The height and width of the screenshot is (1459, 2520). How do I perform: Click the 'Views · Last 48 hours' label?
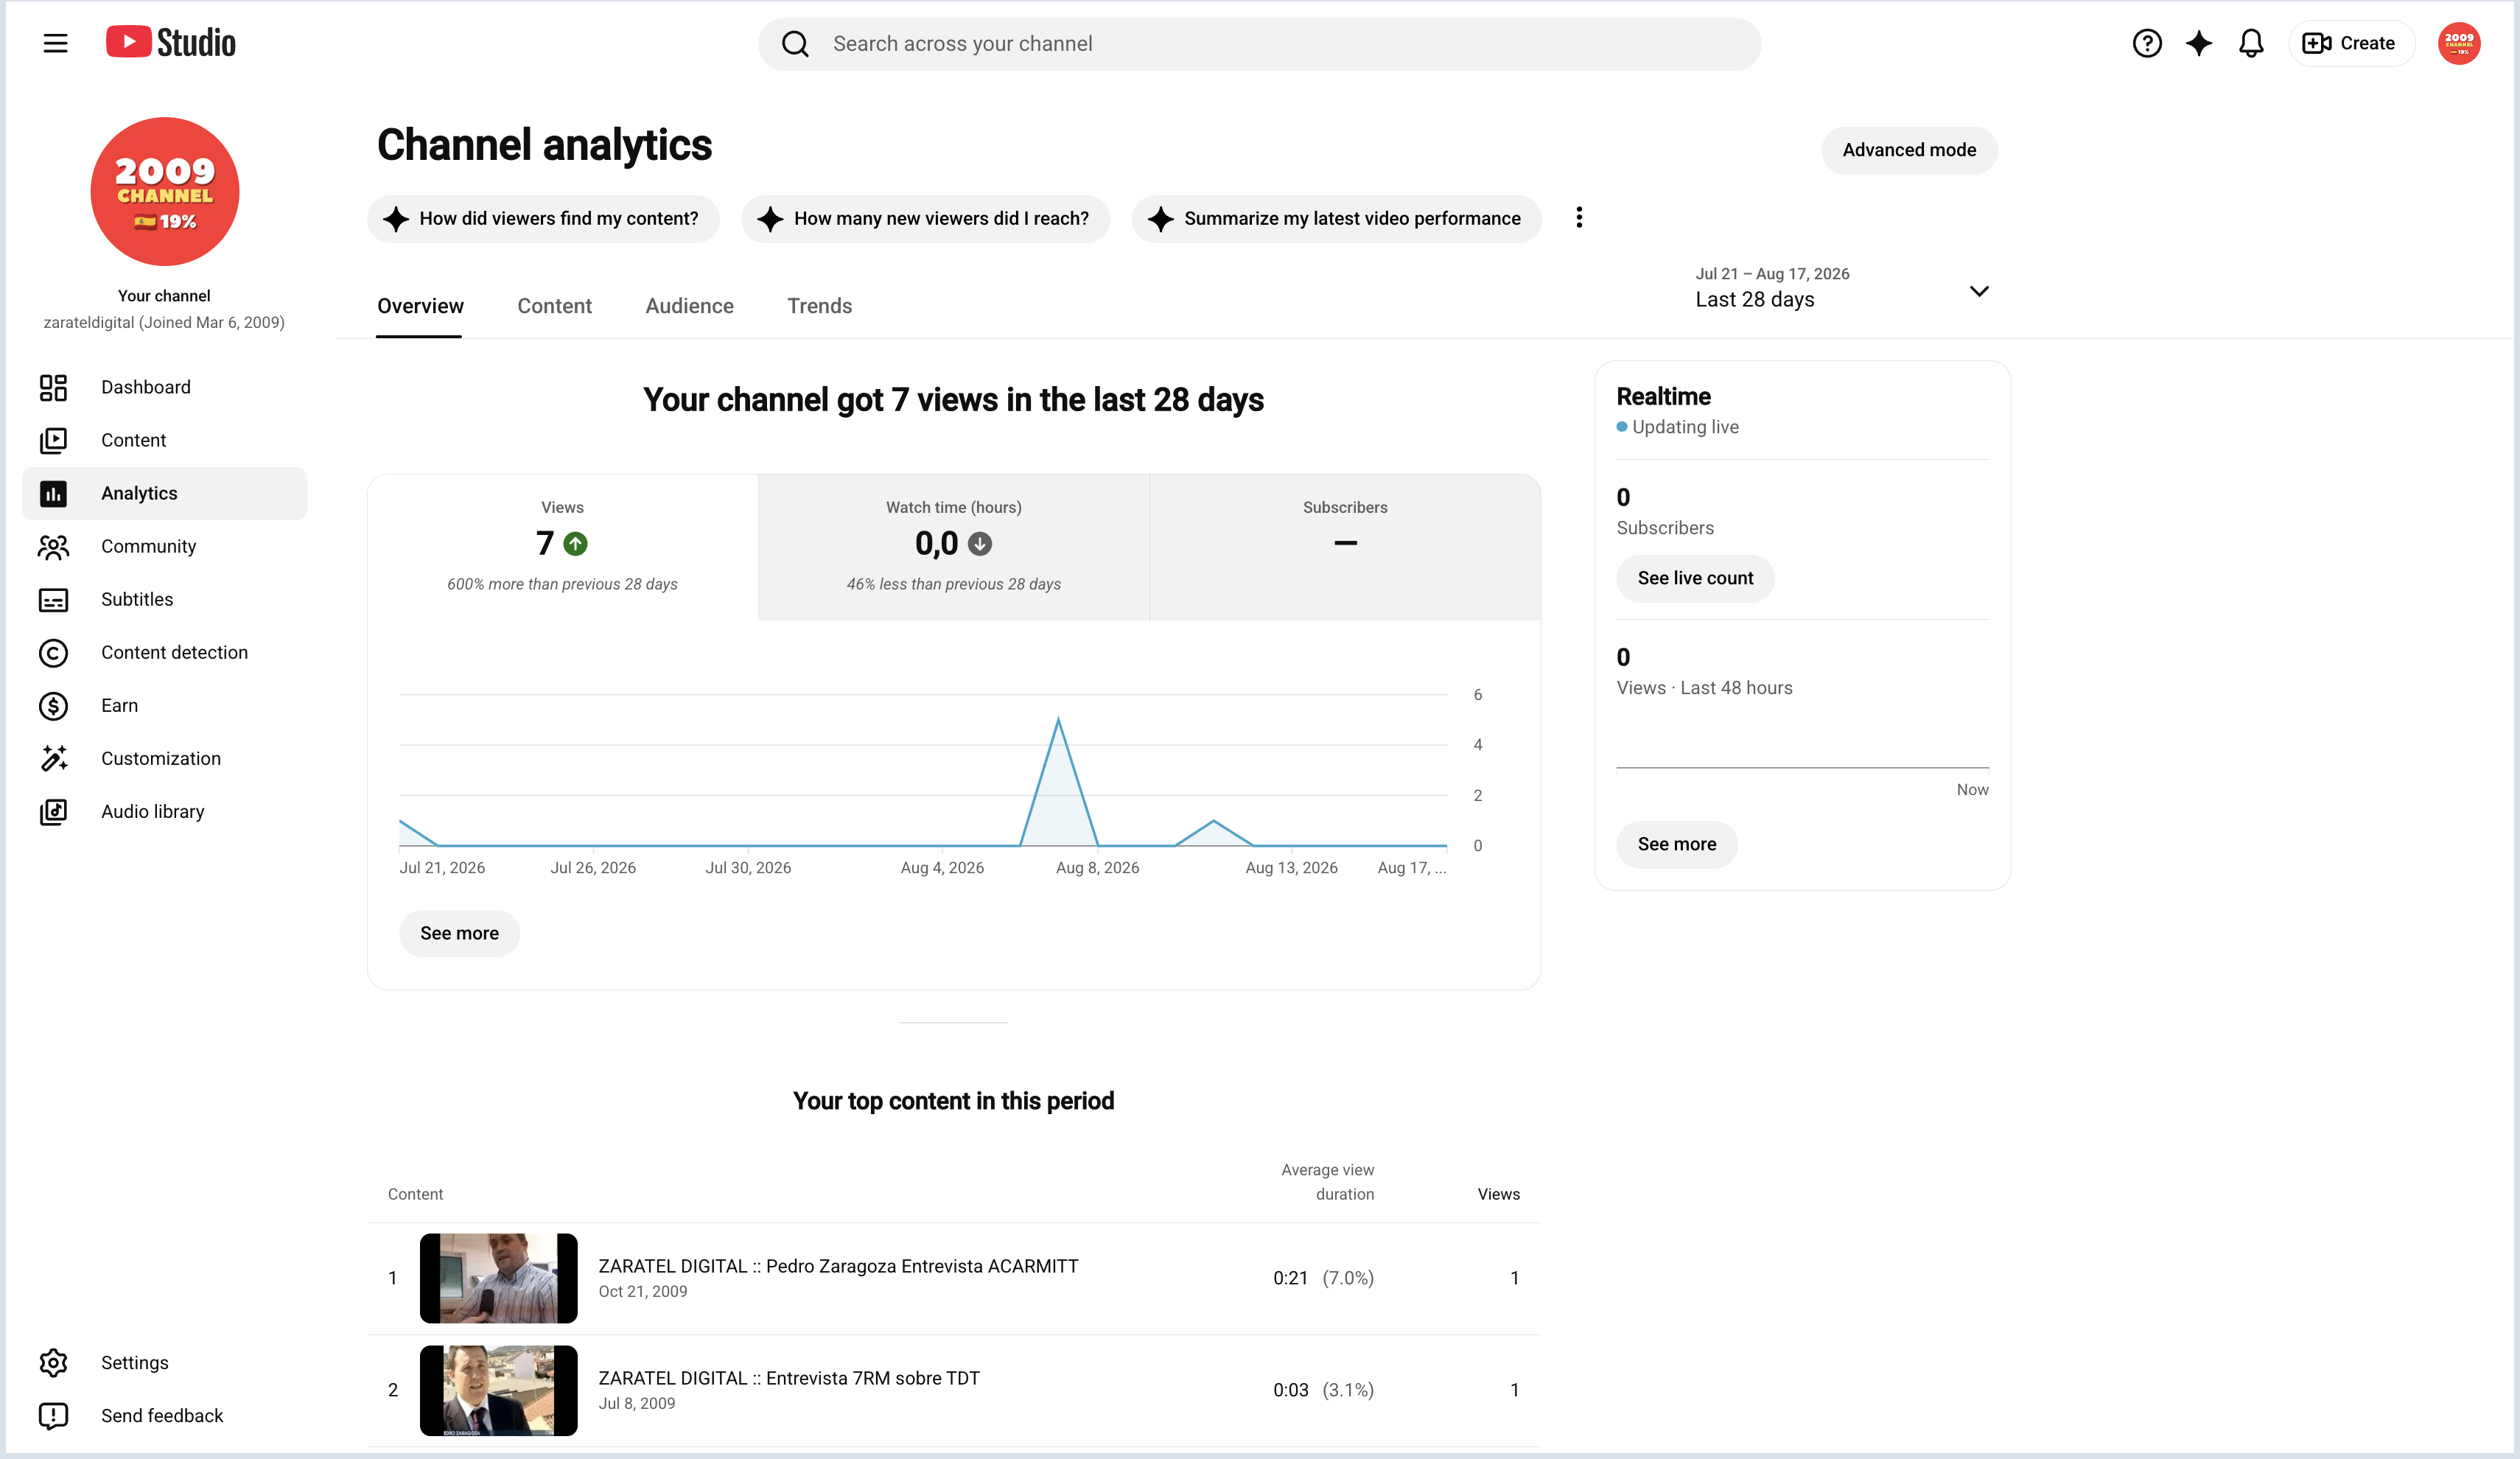click(1704, 688)
